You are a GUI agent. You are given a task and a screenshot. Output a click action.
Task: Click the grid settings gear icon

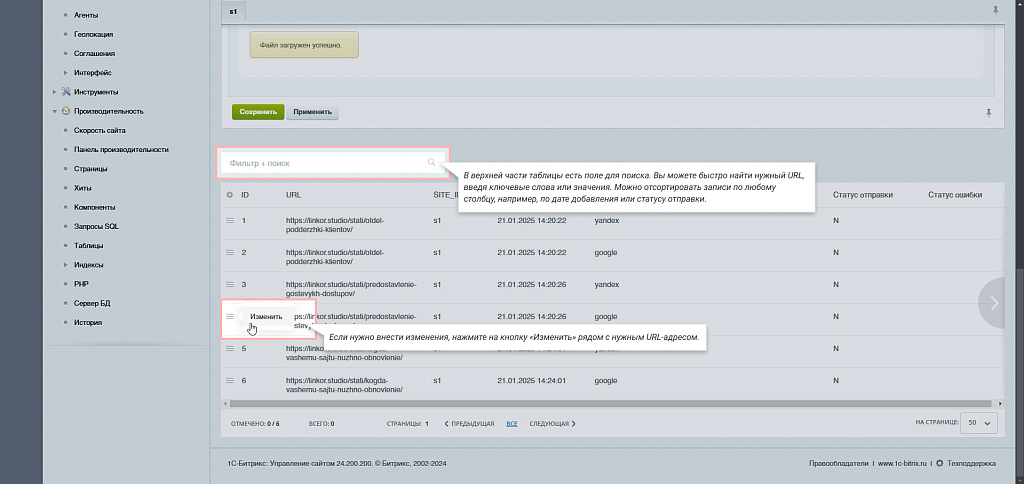click(x=230, y=195)
